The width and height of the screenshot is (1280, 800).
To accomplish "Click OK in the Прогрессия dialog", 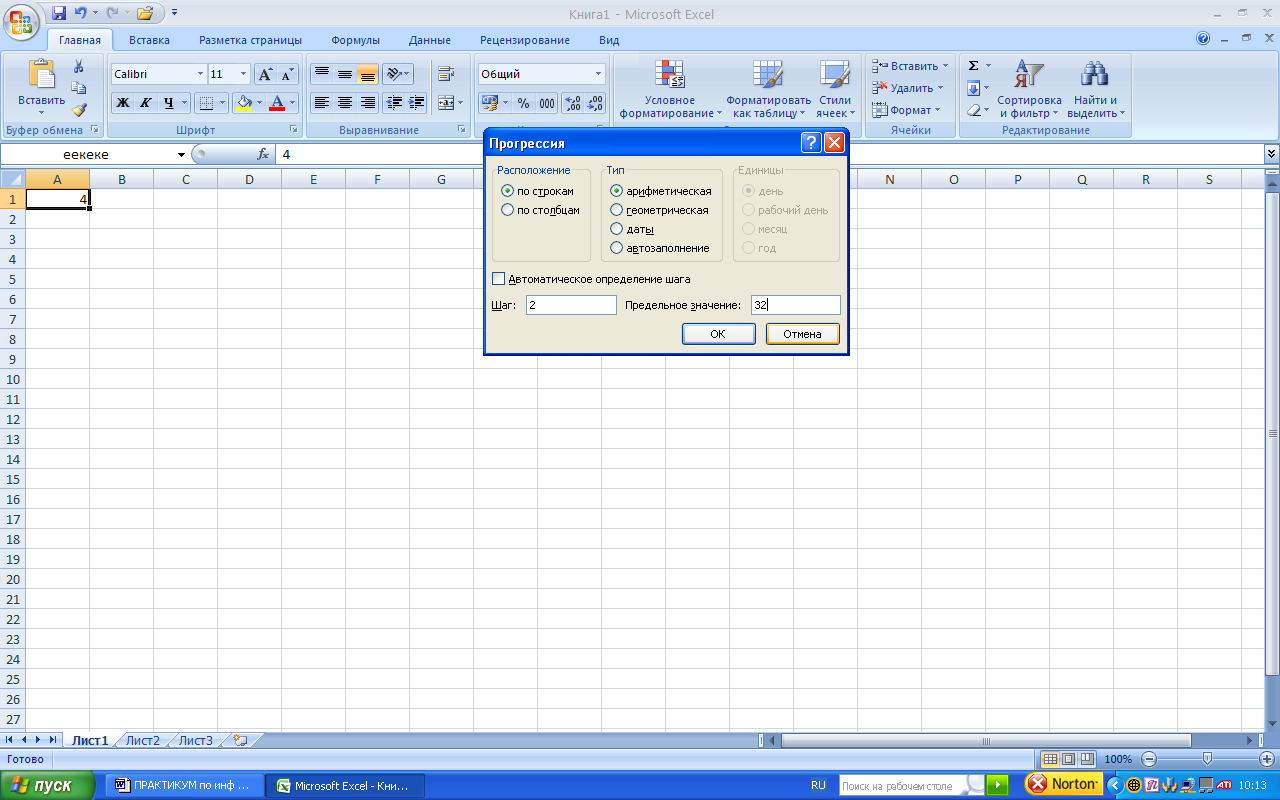I will pos(718,334).
